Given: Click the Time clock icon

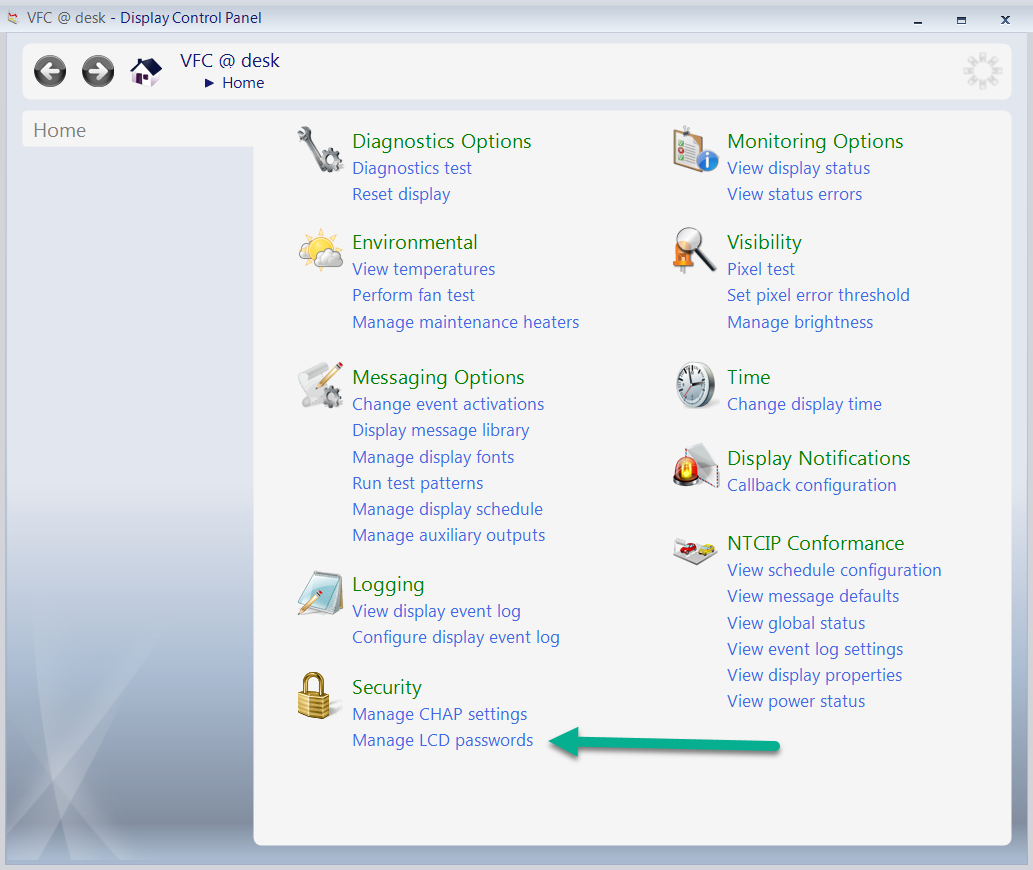Looking at the screenshot, I should point(695,385).
